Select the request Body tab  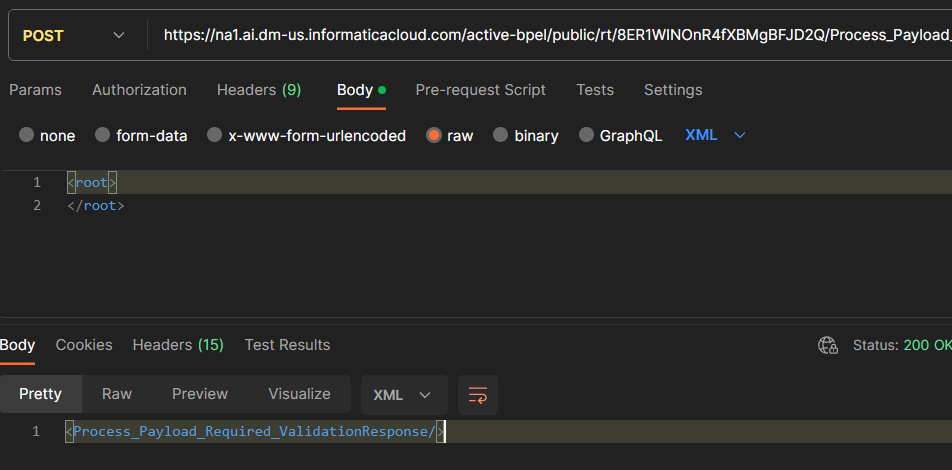click(x=361, y=90)
